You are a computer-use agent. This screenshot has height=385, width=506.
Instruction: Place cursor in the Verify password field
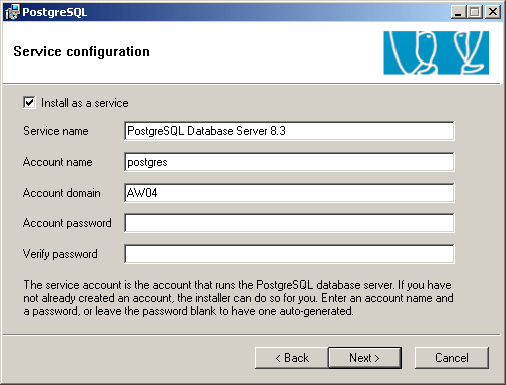289,254
